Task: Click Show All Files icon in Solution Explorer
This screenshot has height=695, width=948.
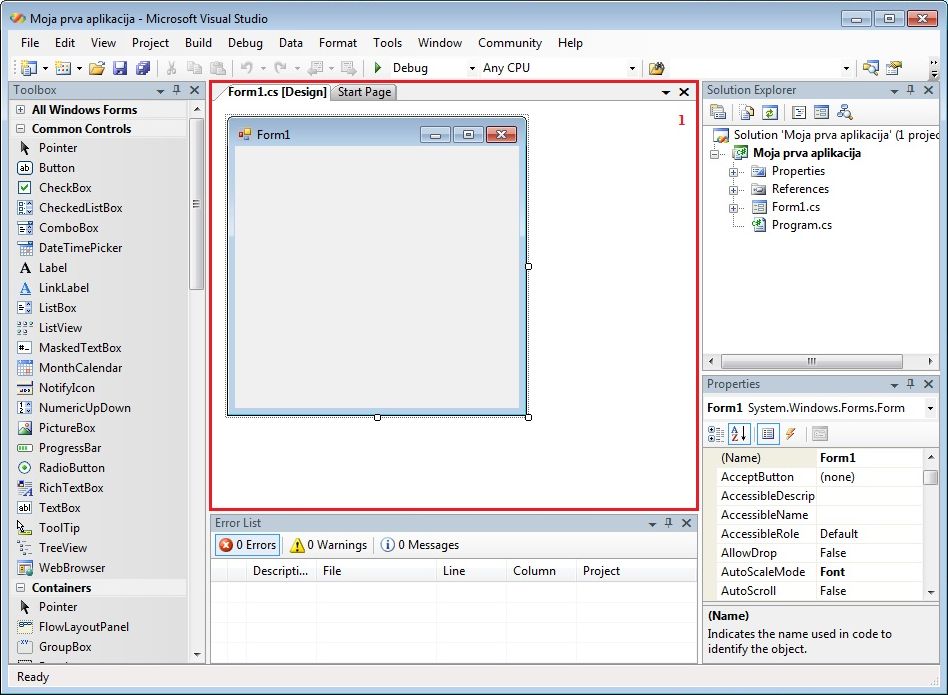Action: pos(747,112)
